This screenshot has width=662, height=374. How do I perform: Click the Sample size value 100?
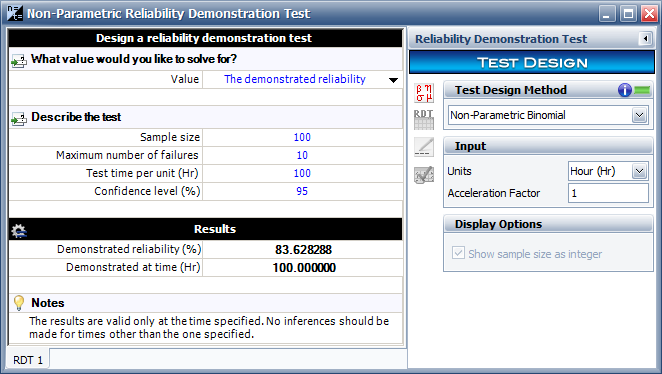click(302, 137)
